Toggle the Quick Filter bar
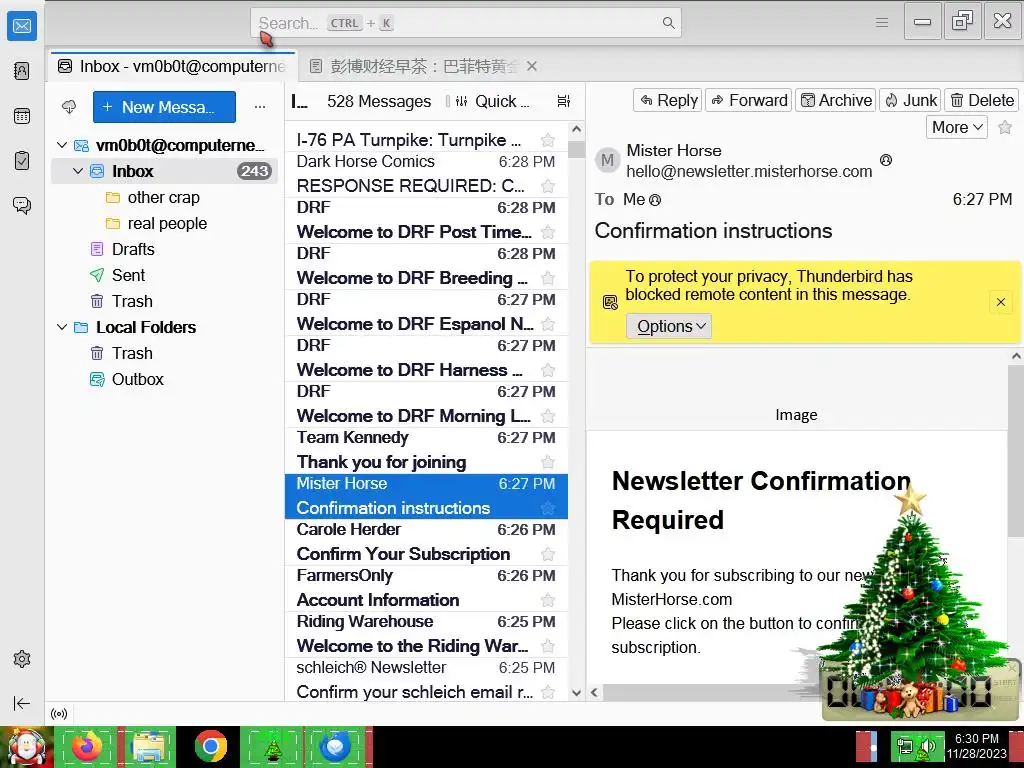Image resolution: width=1024 pixels, height=768 pixels. (x=493, y=101)
